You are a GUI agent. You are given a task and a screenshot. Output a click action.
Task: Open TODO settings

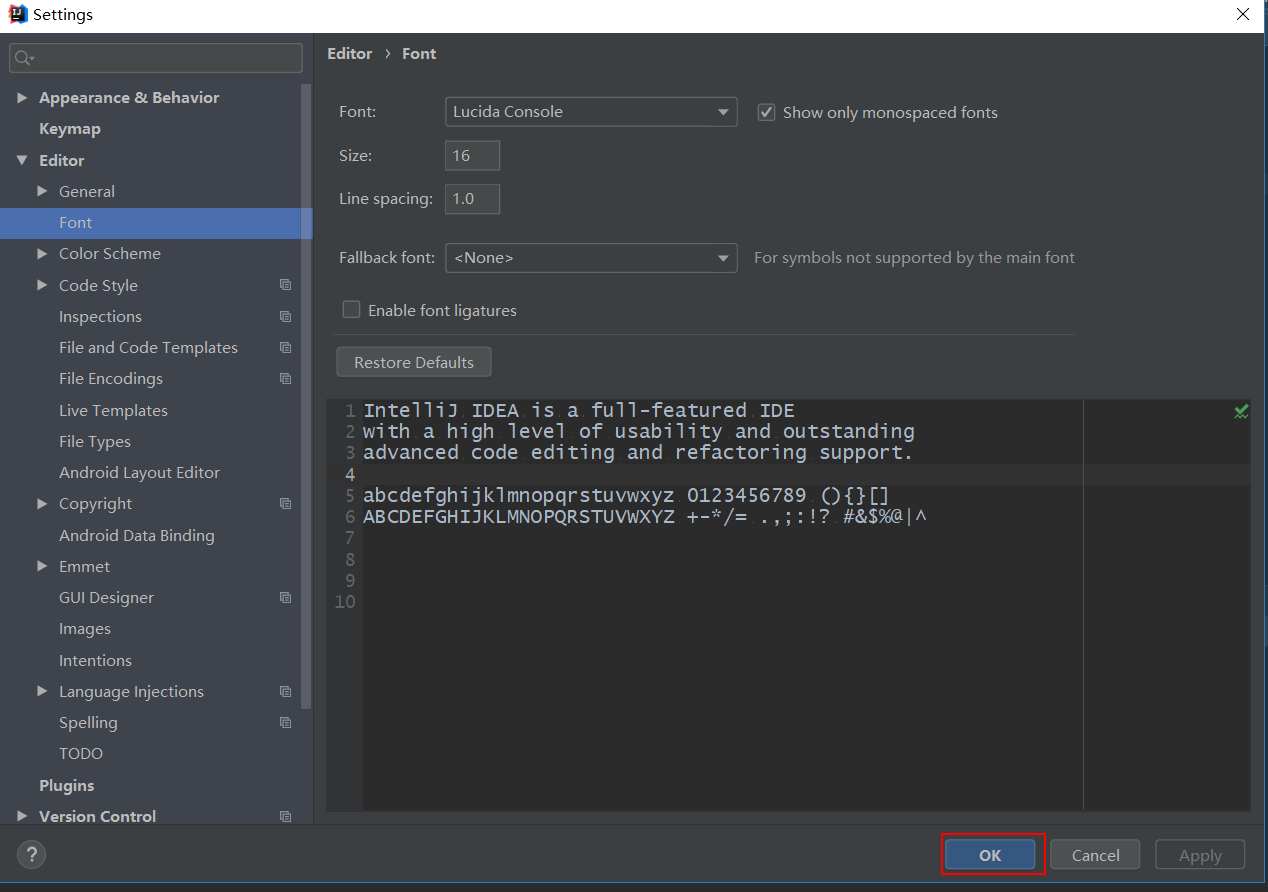click(81, 754)
